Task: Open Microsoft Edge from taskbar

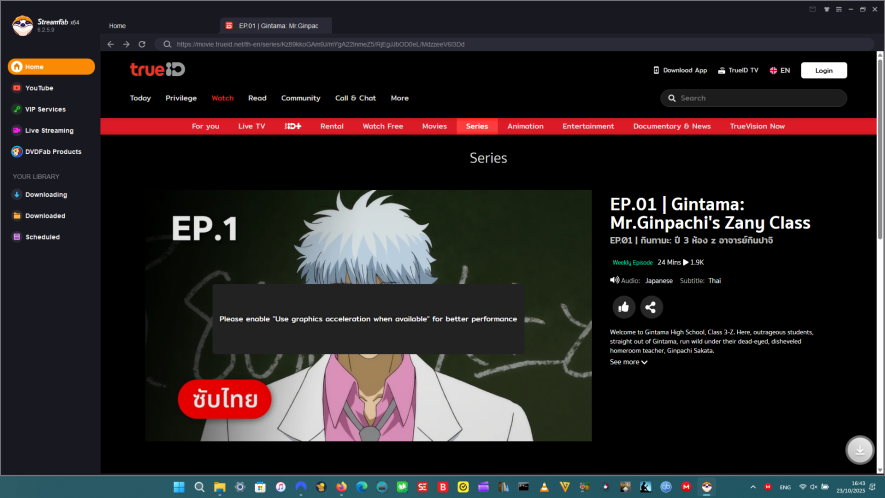Action: click(x=362, y=487)
